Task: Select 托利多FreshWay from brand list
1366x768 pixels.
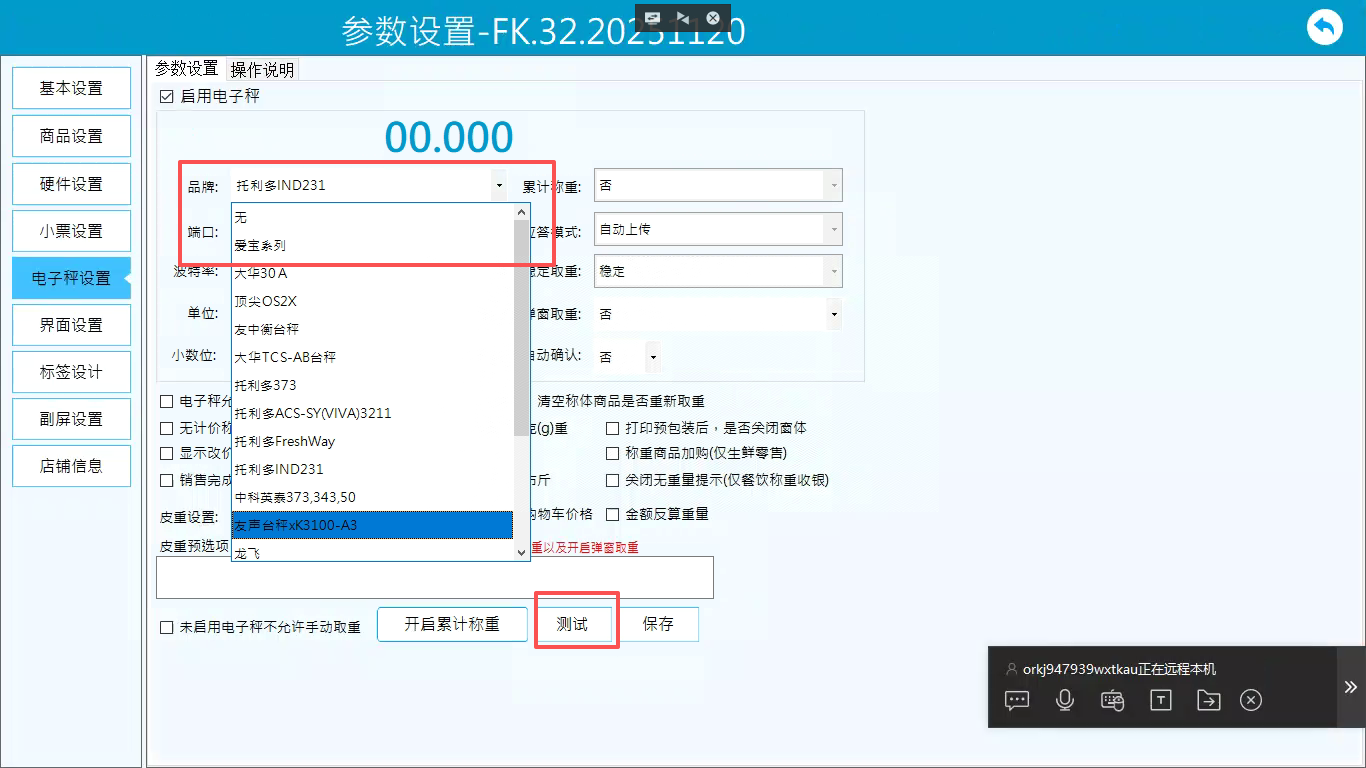Action: [285, 441]
